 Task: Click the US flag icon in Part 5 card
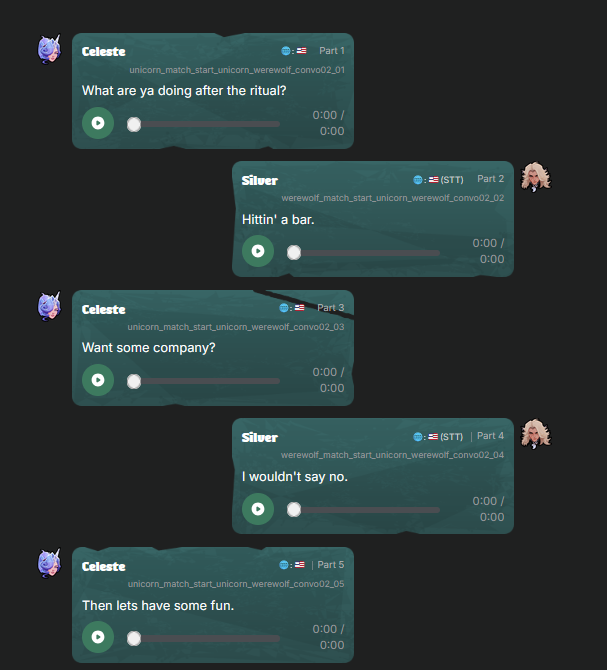[299, 564]
